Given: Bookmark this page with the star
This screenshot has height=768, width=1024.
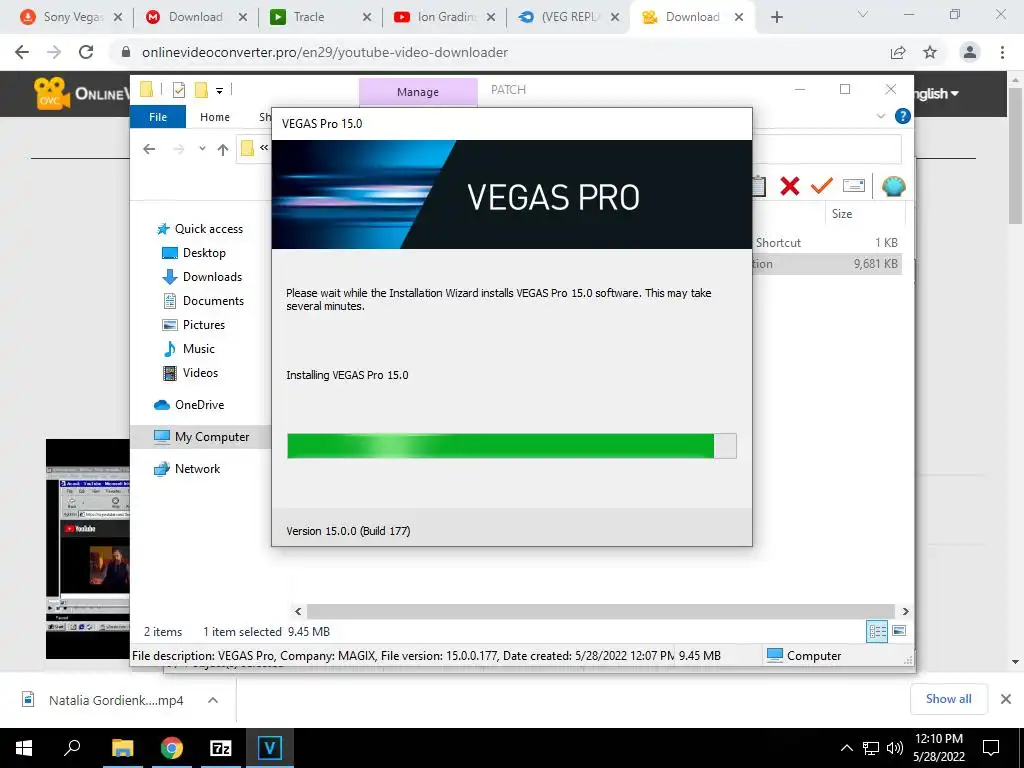Looking at the screenshot, I should pos(930,52).
